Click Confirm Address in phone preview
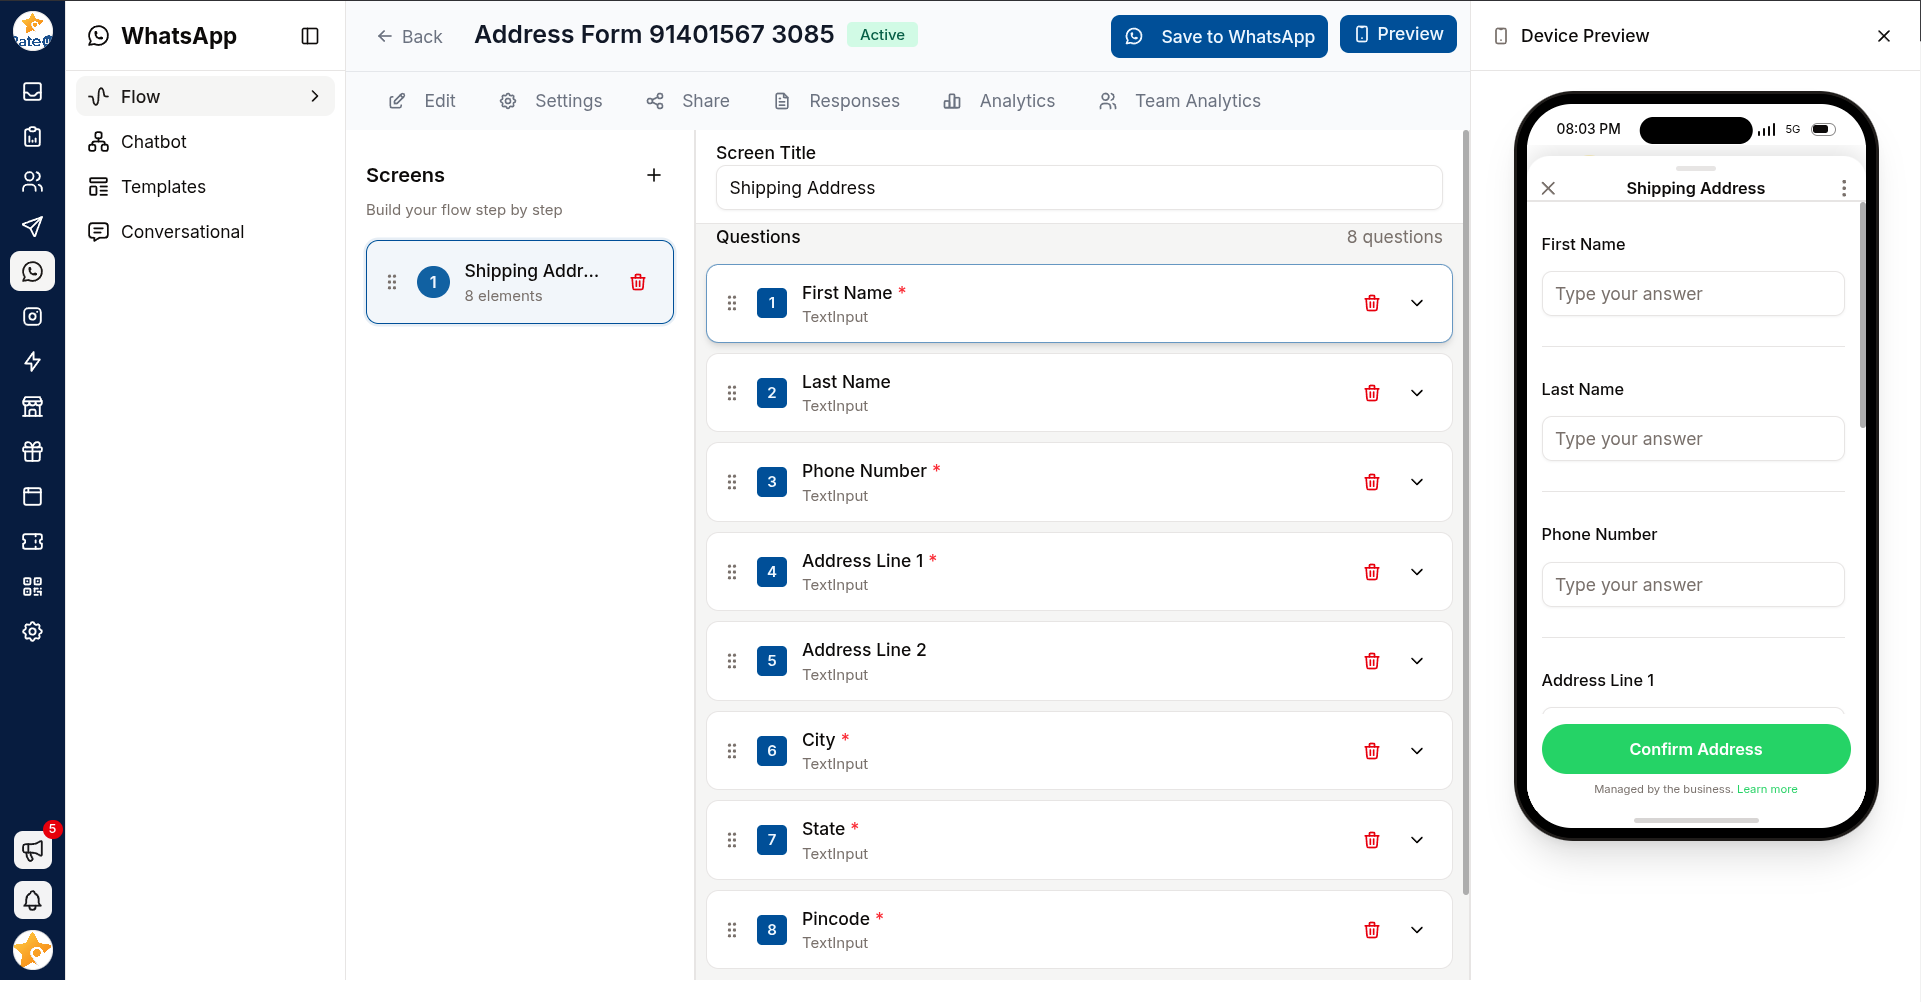Screen dimensions: 1921x1002 [x=1695, y=749]
